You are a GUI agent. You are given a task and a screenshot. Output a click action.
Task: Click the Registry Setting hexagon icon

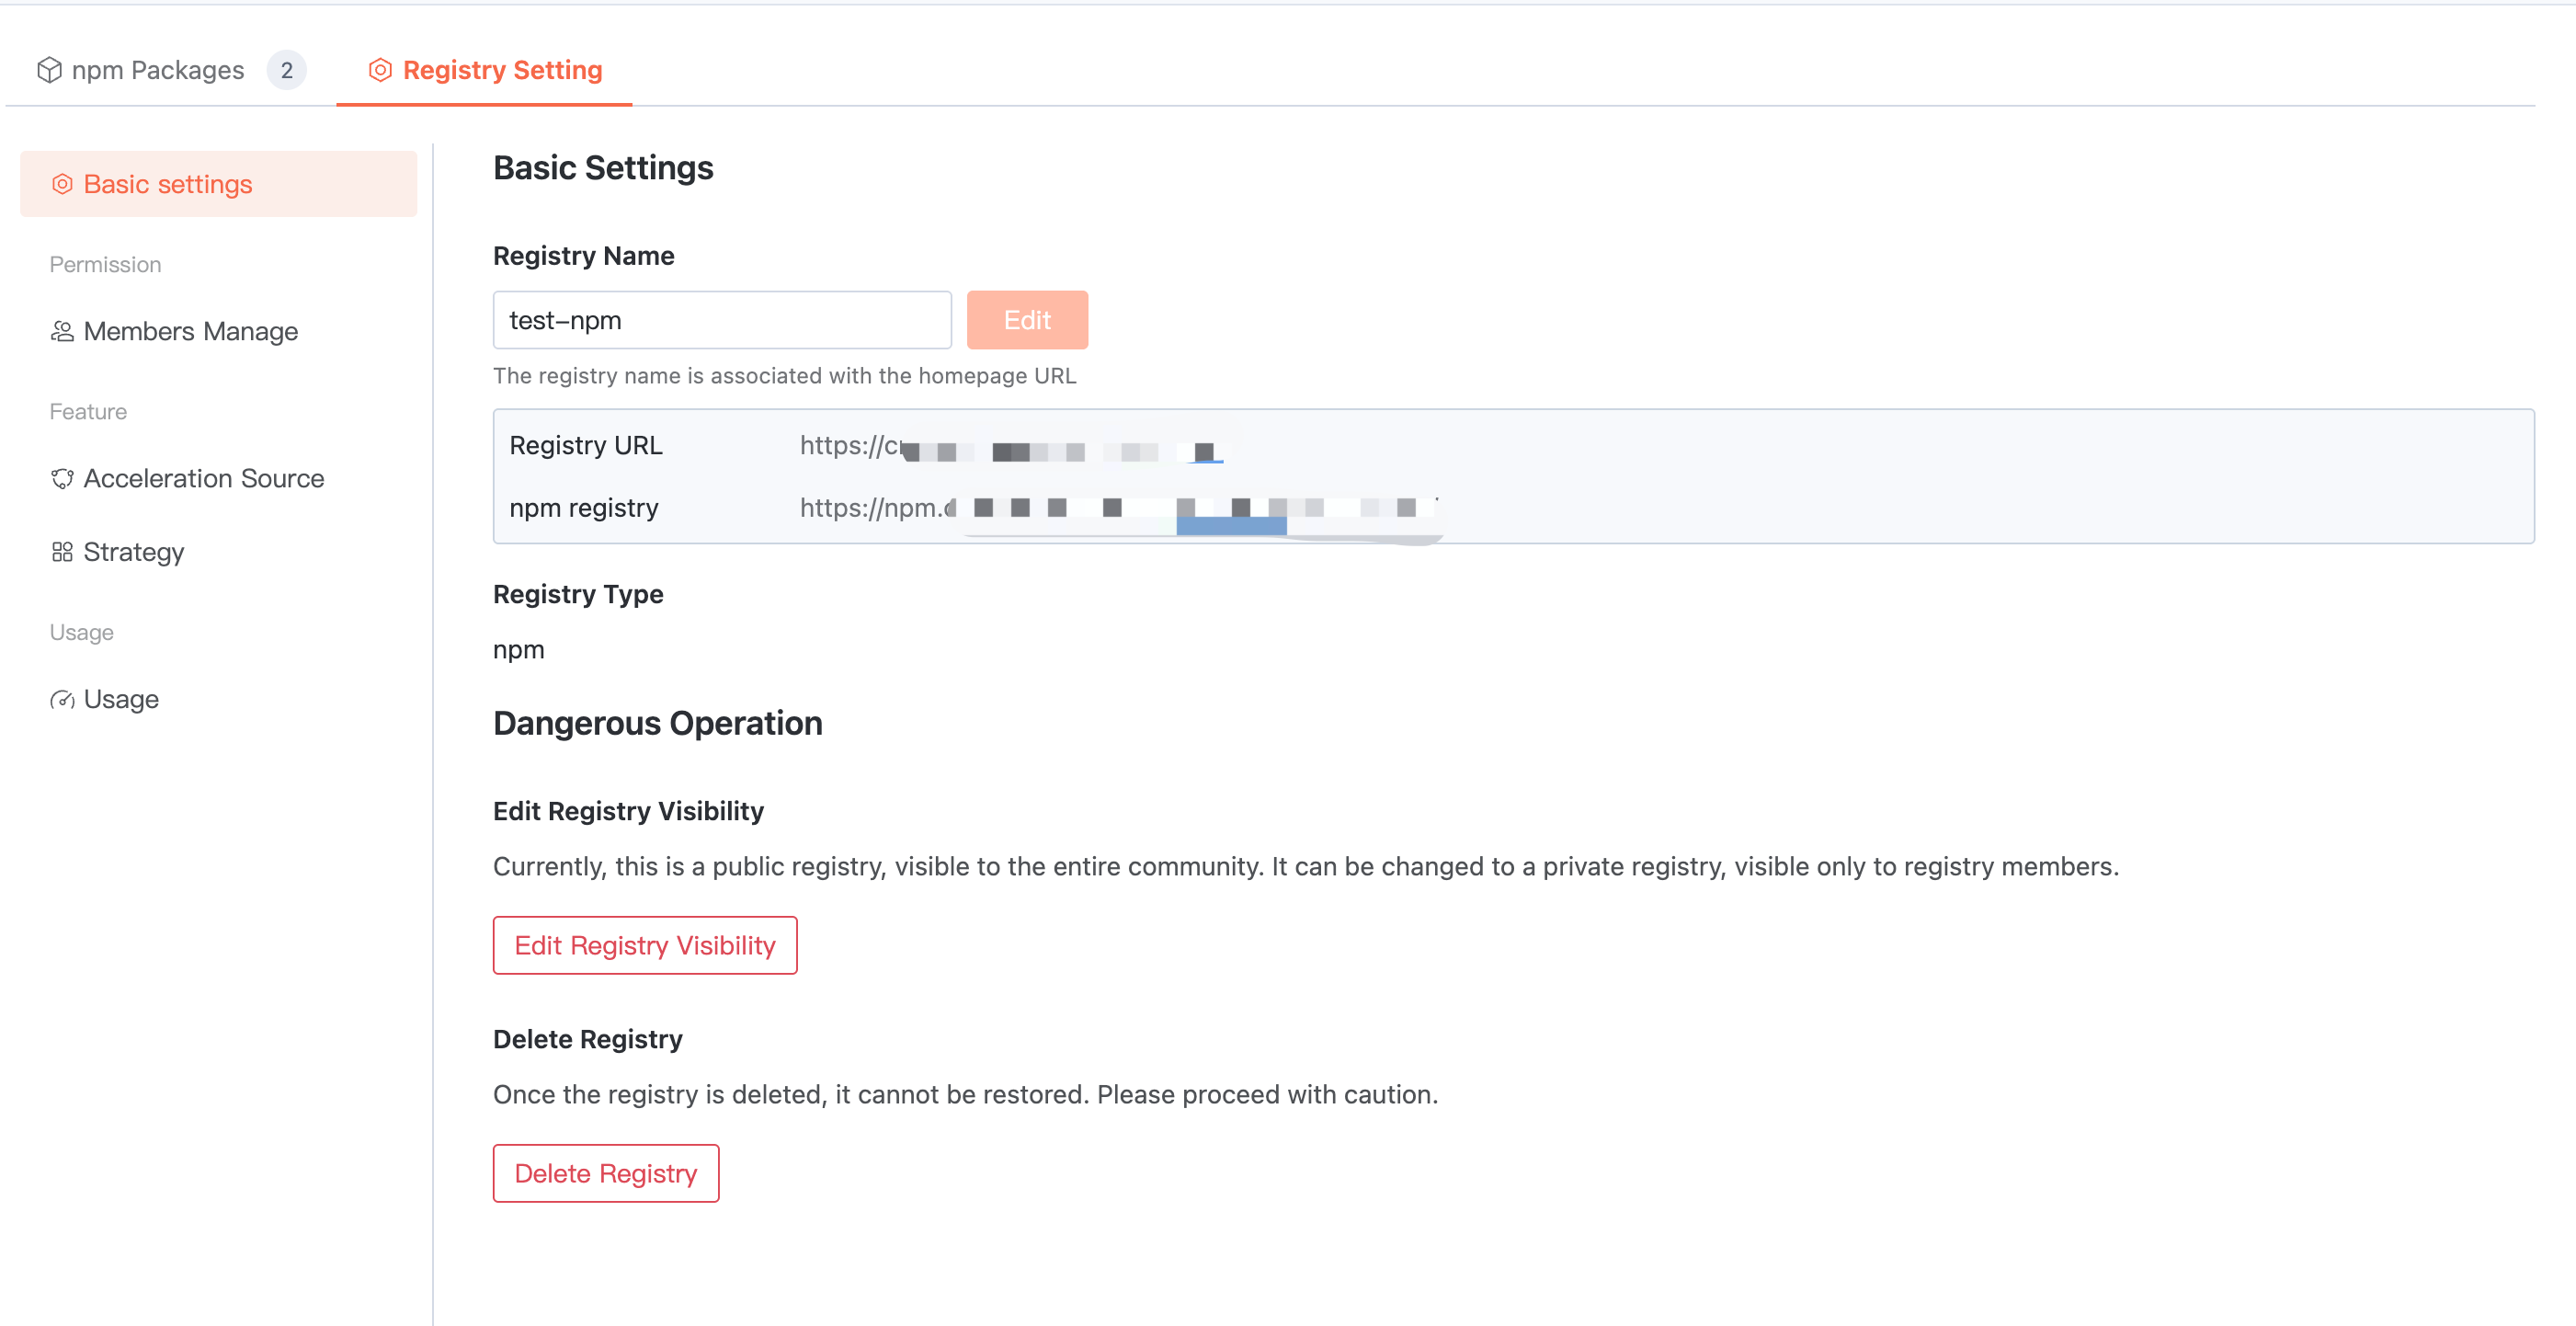coord(380,70)
